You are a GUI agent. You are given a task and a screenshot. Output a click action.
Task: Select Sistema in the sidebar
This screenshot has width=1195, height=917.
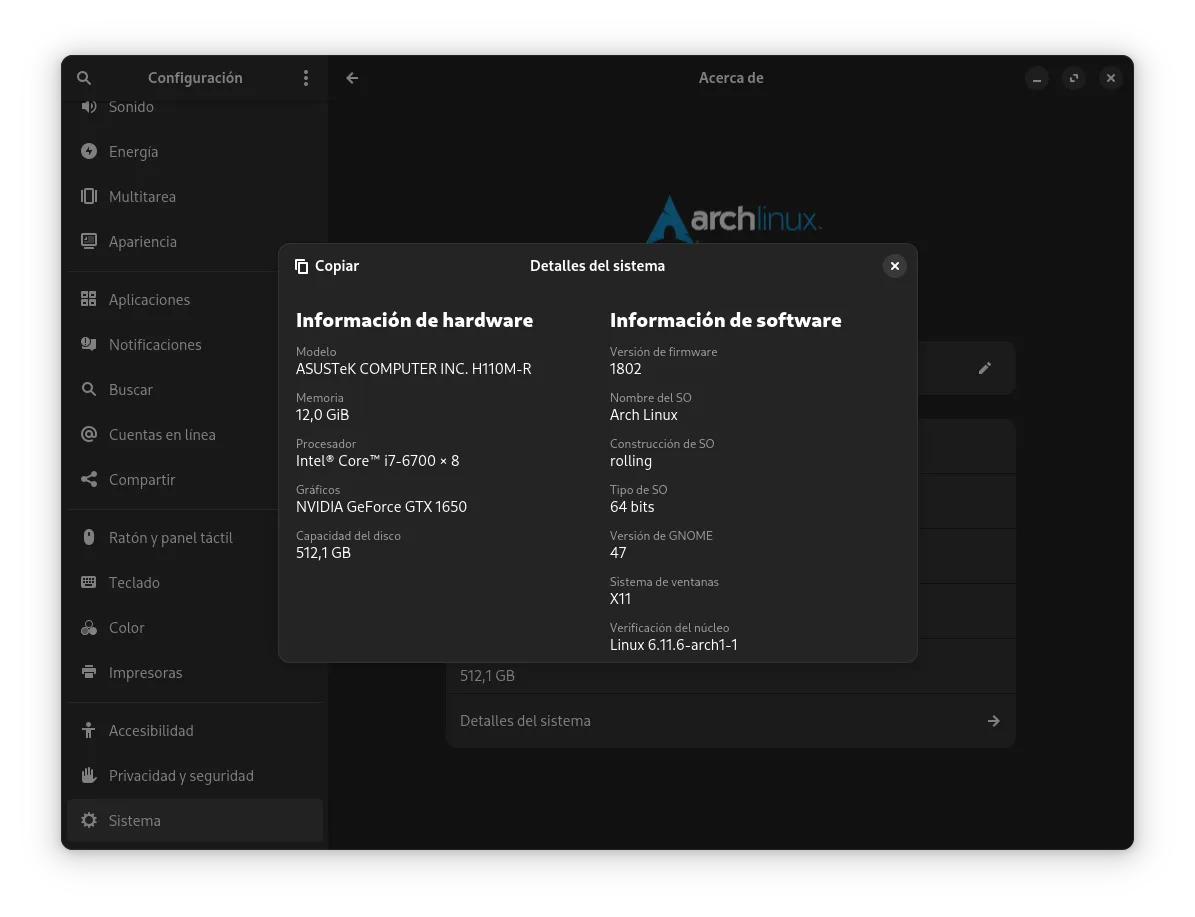click(x=195, y=820)
